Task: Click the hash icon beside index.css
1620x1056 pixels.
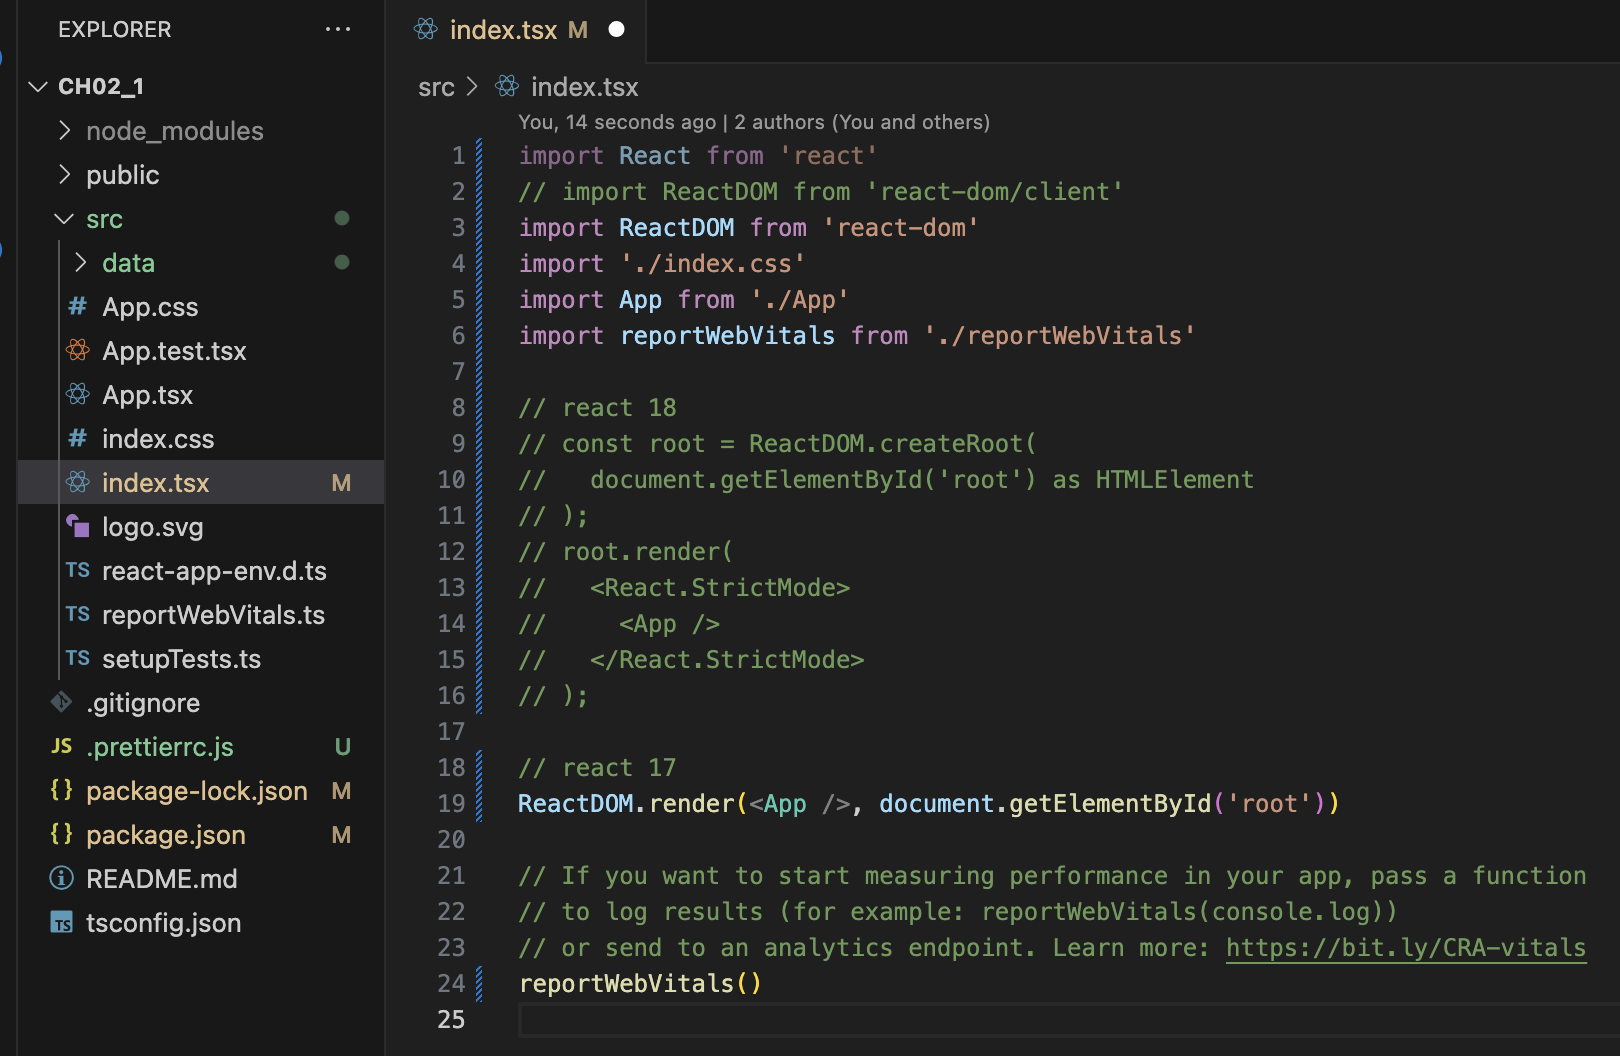Action: click(77, 438)
